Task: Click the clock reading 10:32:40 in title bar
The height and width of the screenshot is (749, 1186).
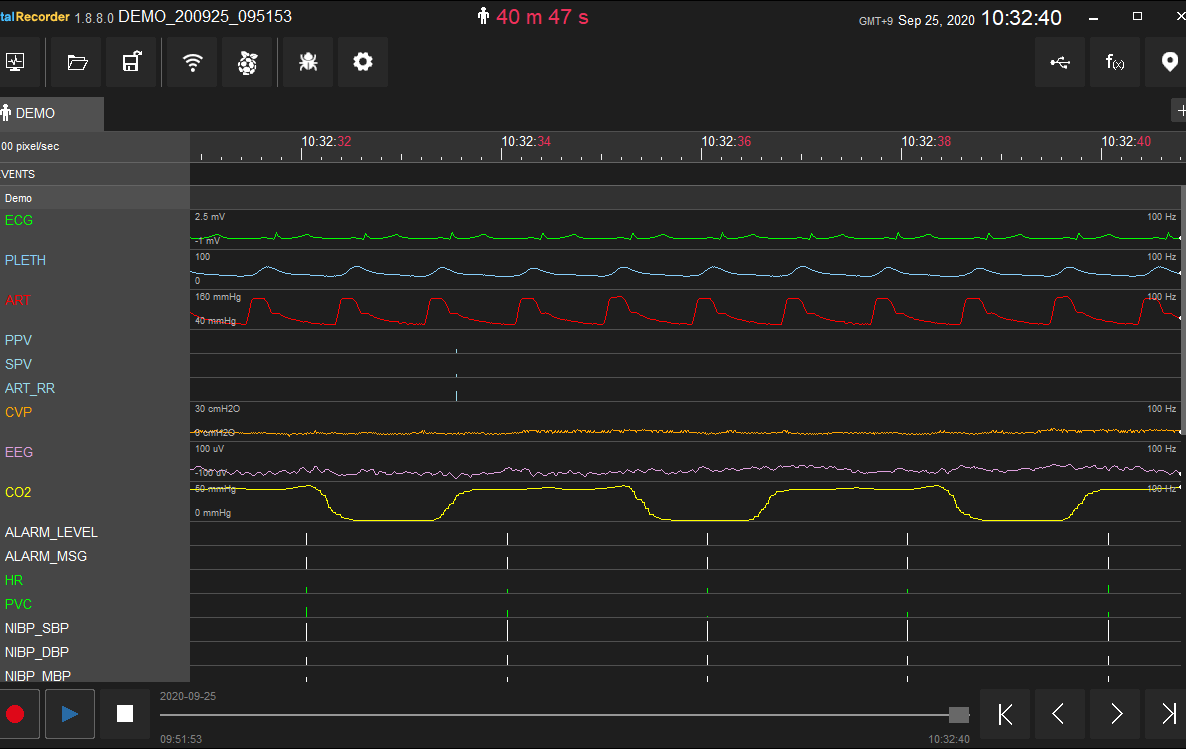Action: [x=1021, y=18]
